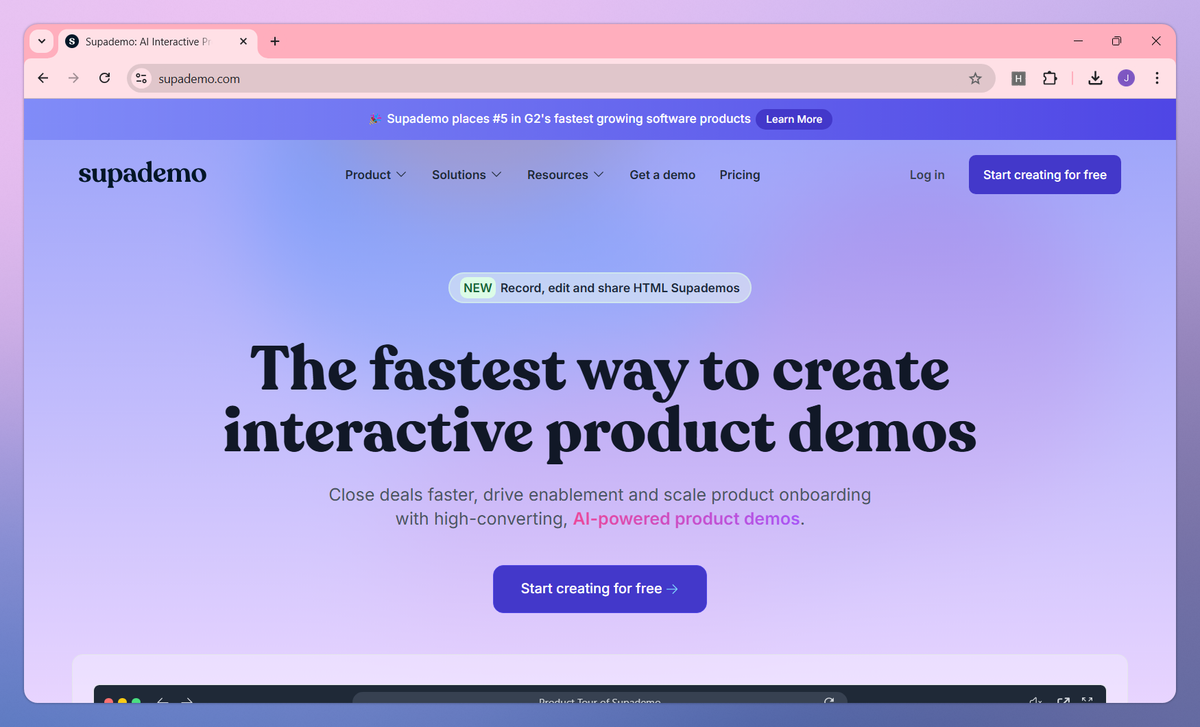Open the Pricing page

pos(740,174)
